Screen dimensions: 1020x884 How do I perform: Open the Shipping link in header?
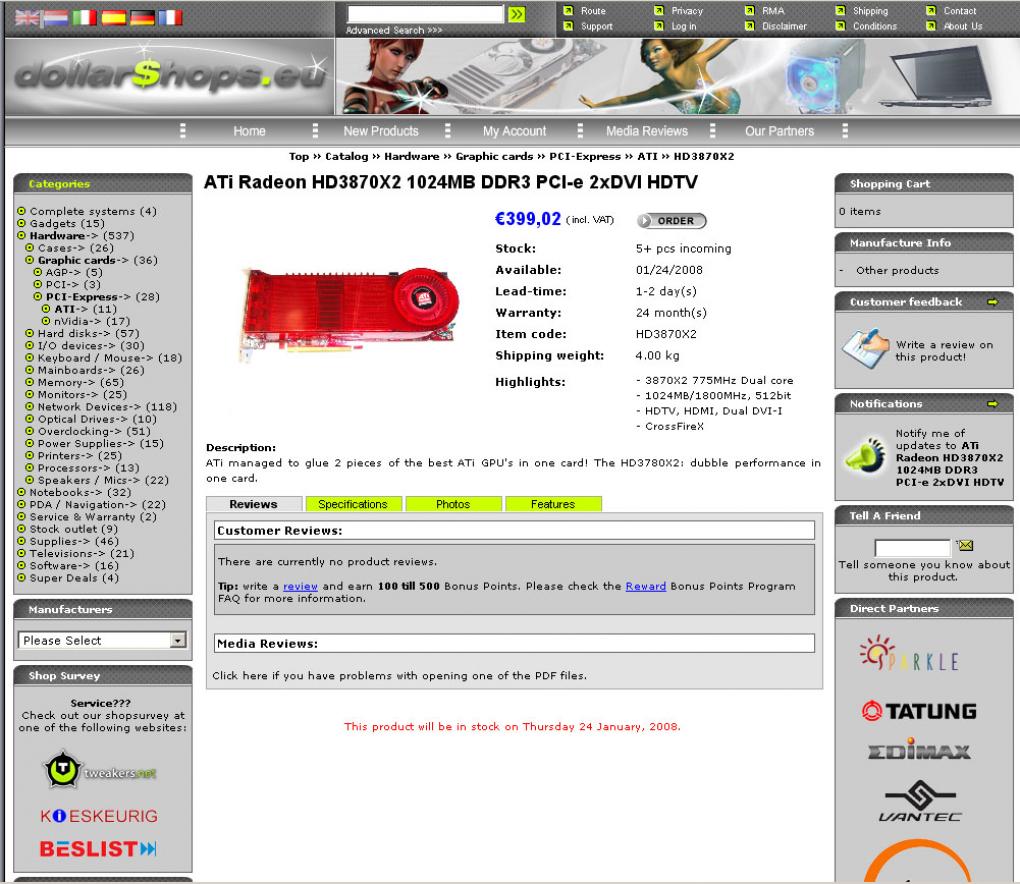click(870, 11)
